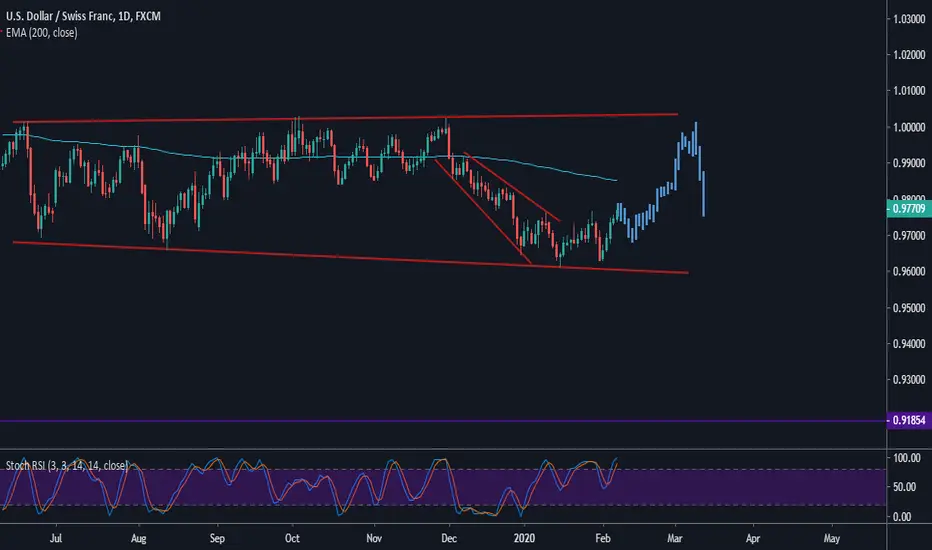Click the 0.99000 price axis label
The width and height of the screenshot is (932, 550).
tap(909, 163)
